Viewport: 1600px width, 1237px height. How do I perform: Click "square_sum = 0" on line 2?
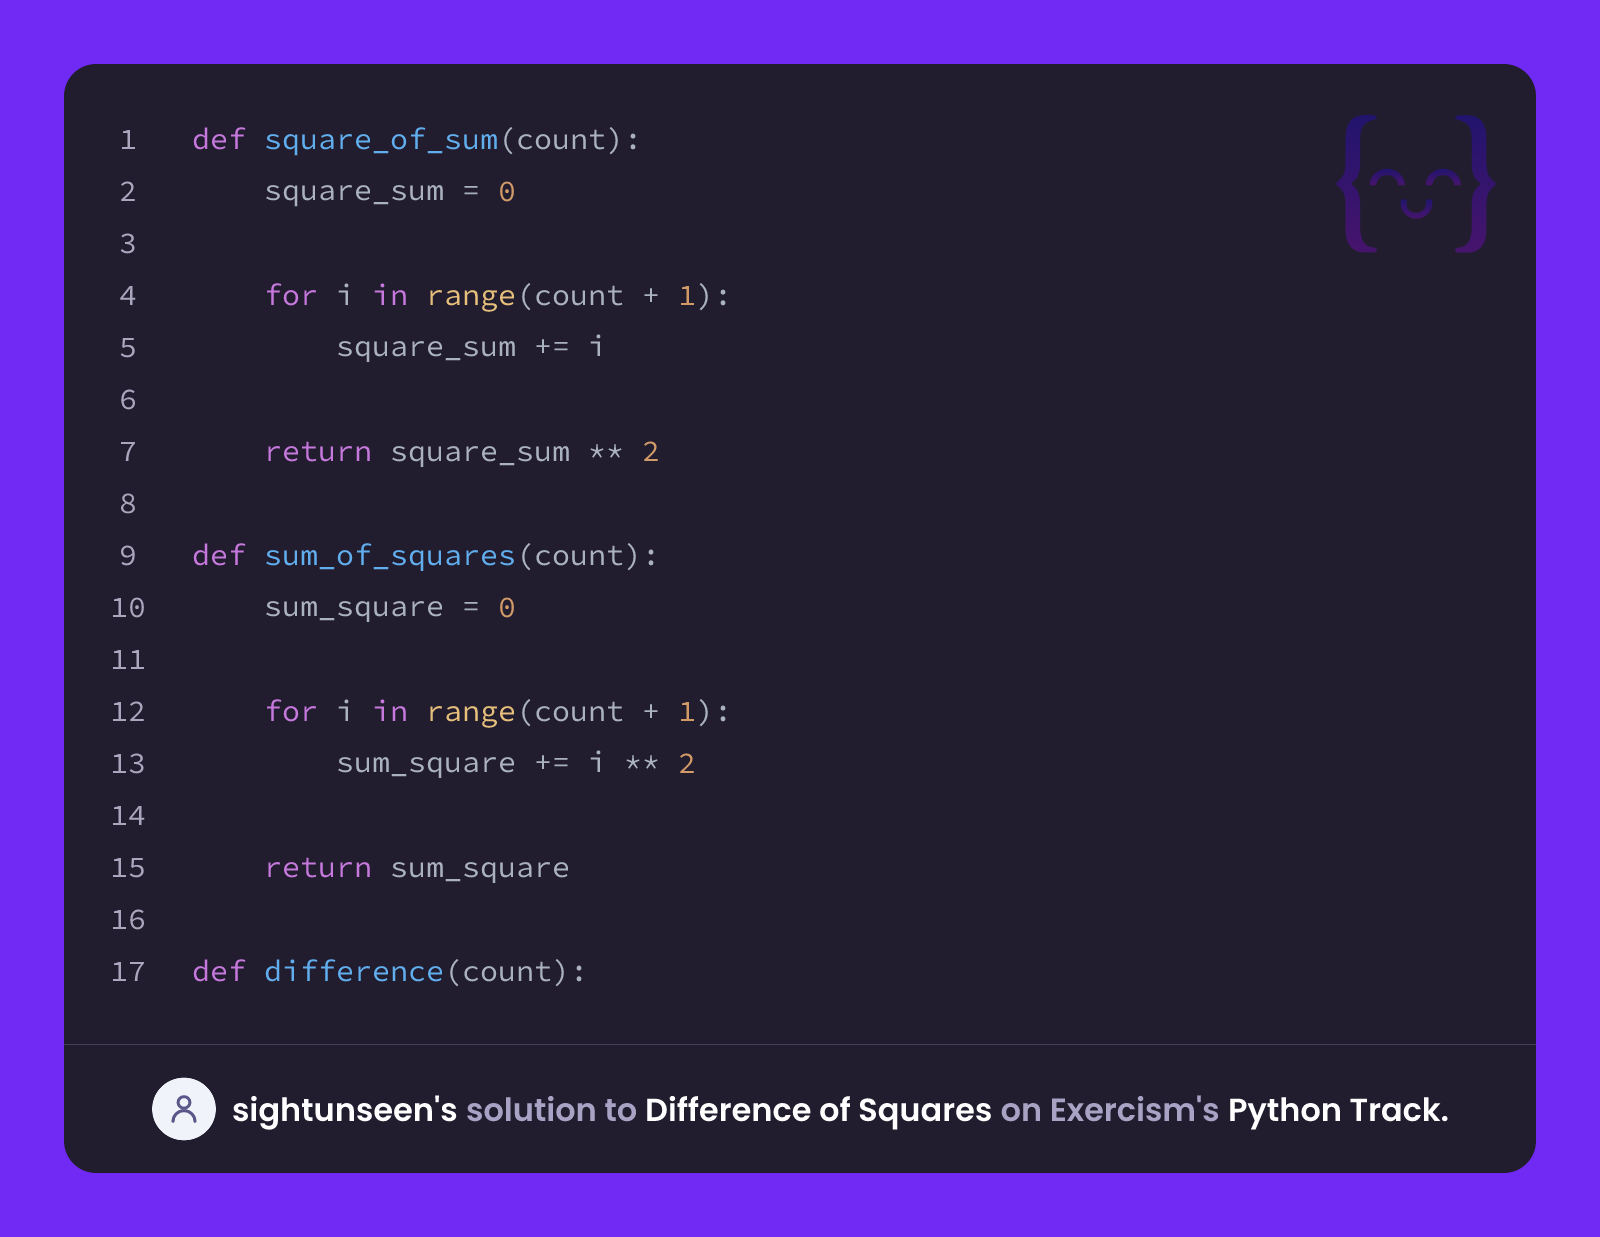pos(390,192)
